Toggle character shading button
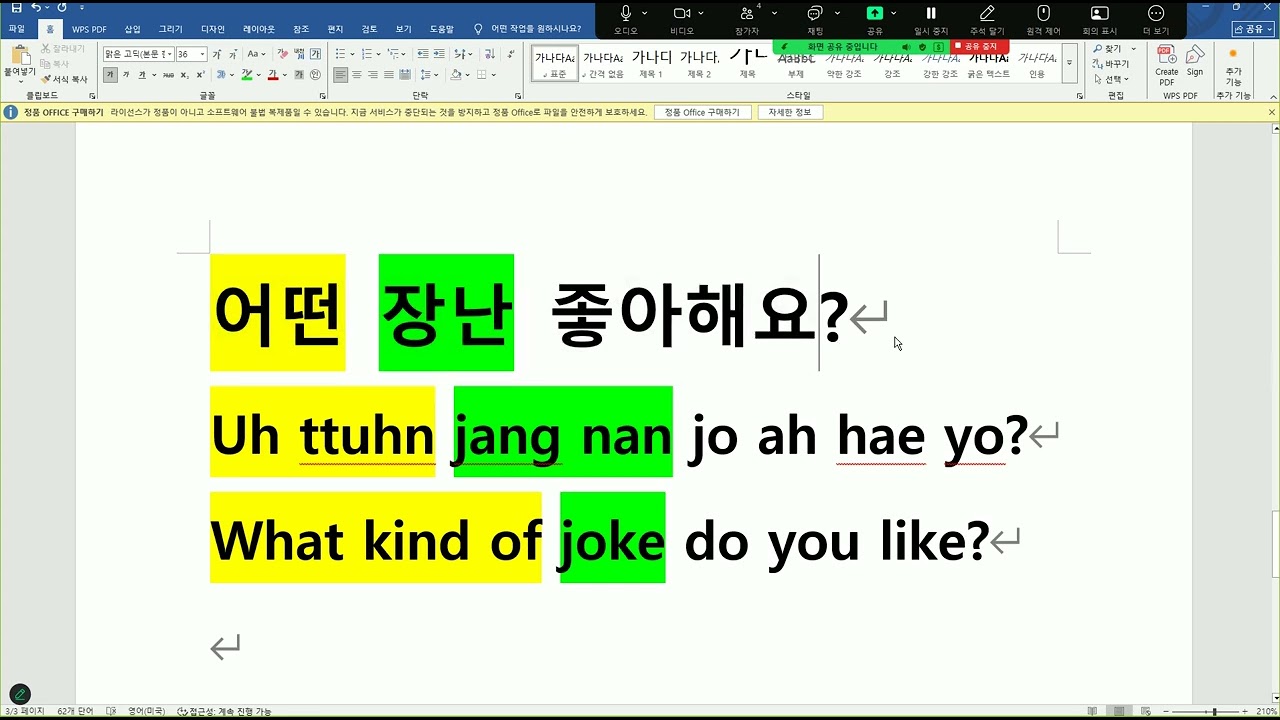Viewport: 1280px width, 720px height. (x=299, y=75)
